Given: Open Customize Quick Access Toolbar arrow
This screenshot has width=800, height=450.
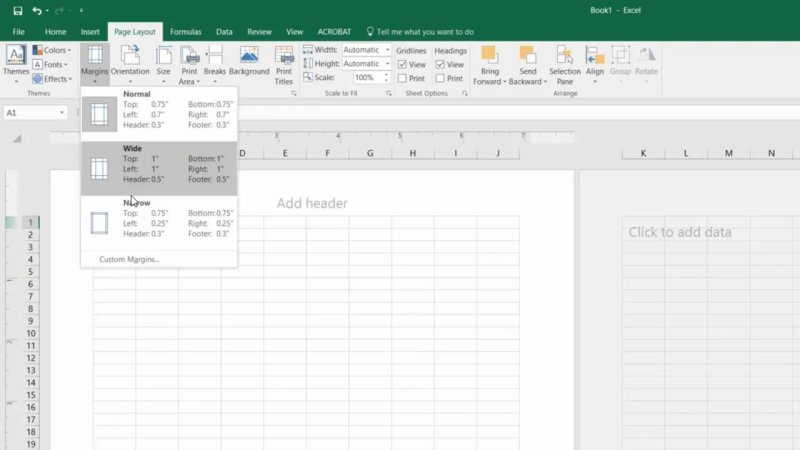Looking at the screenshot, I should point(81,10).
